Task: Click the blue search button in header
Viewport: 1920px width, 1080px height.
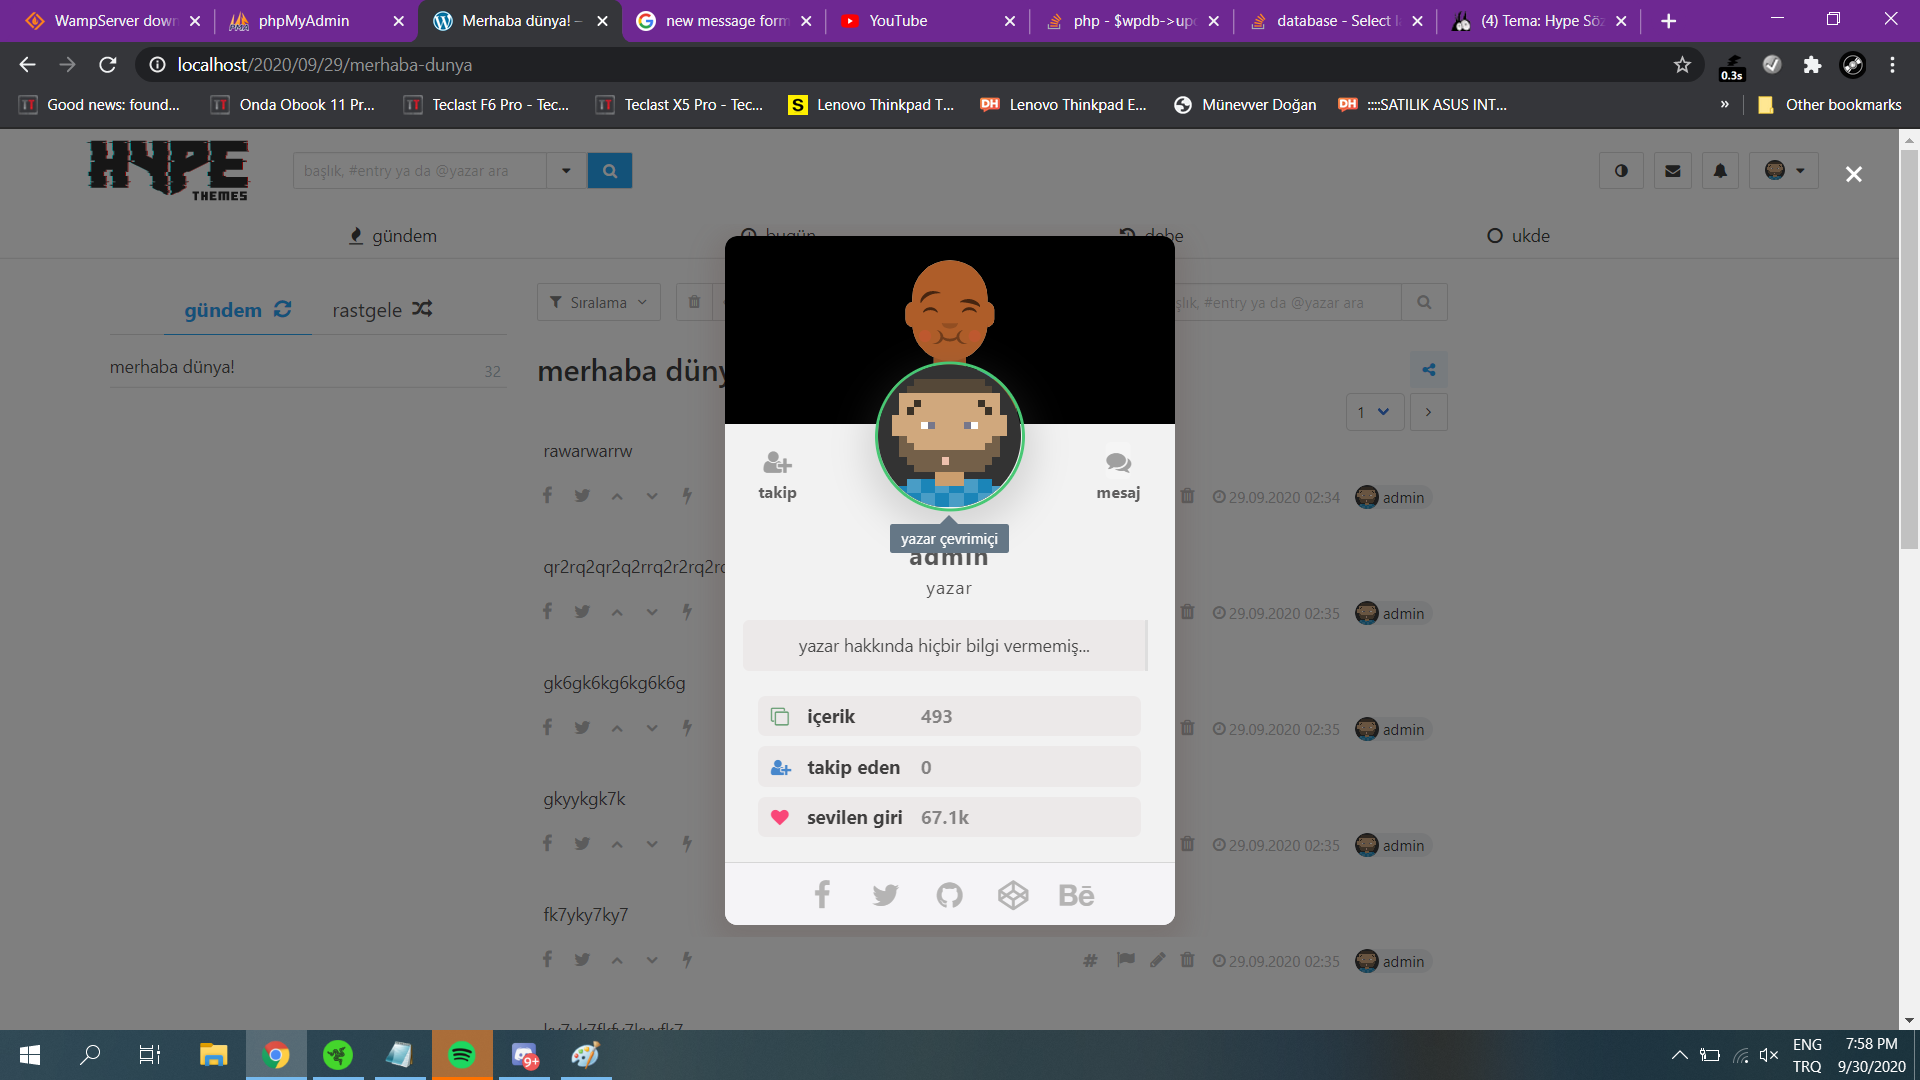Action: point(610,171)
